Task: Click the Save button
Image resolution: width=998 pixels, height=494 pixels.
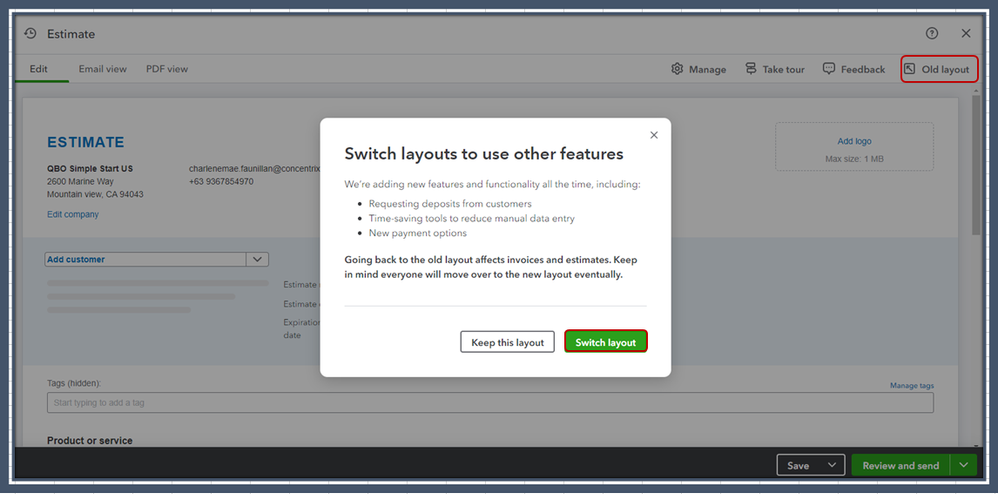Action: coord(798,465)
